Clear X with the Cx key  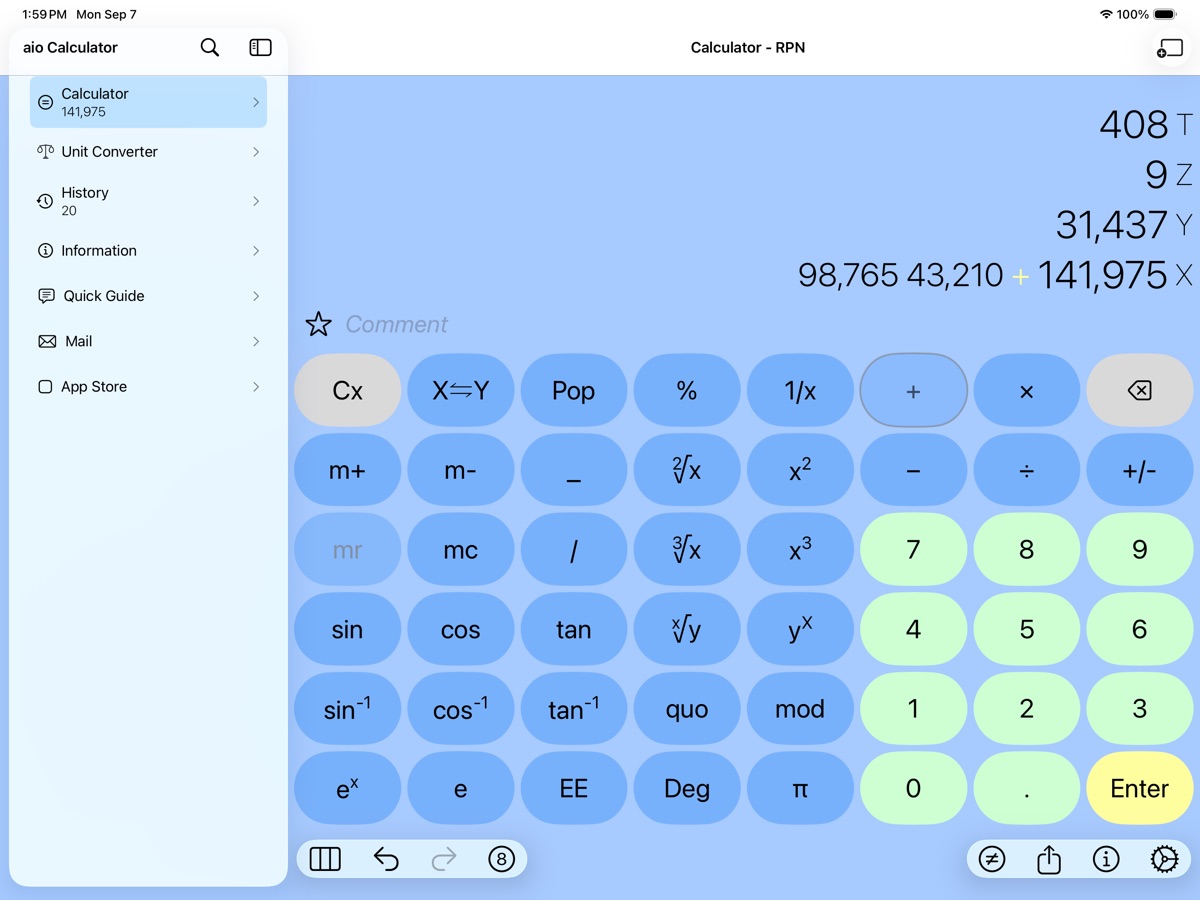coord(347,391)
